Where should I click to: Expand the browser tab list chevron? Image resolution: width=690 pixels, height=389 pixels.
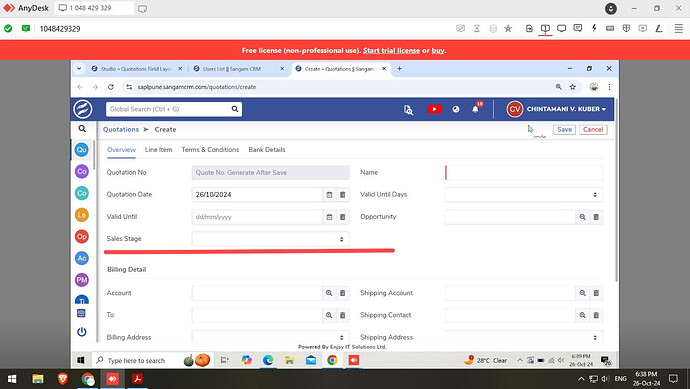click(x=79, y=69)
